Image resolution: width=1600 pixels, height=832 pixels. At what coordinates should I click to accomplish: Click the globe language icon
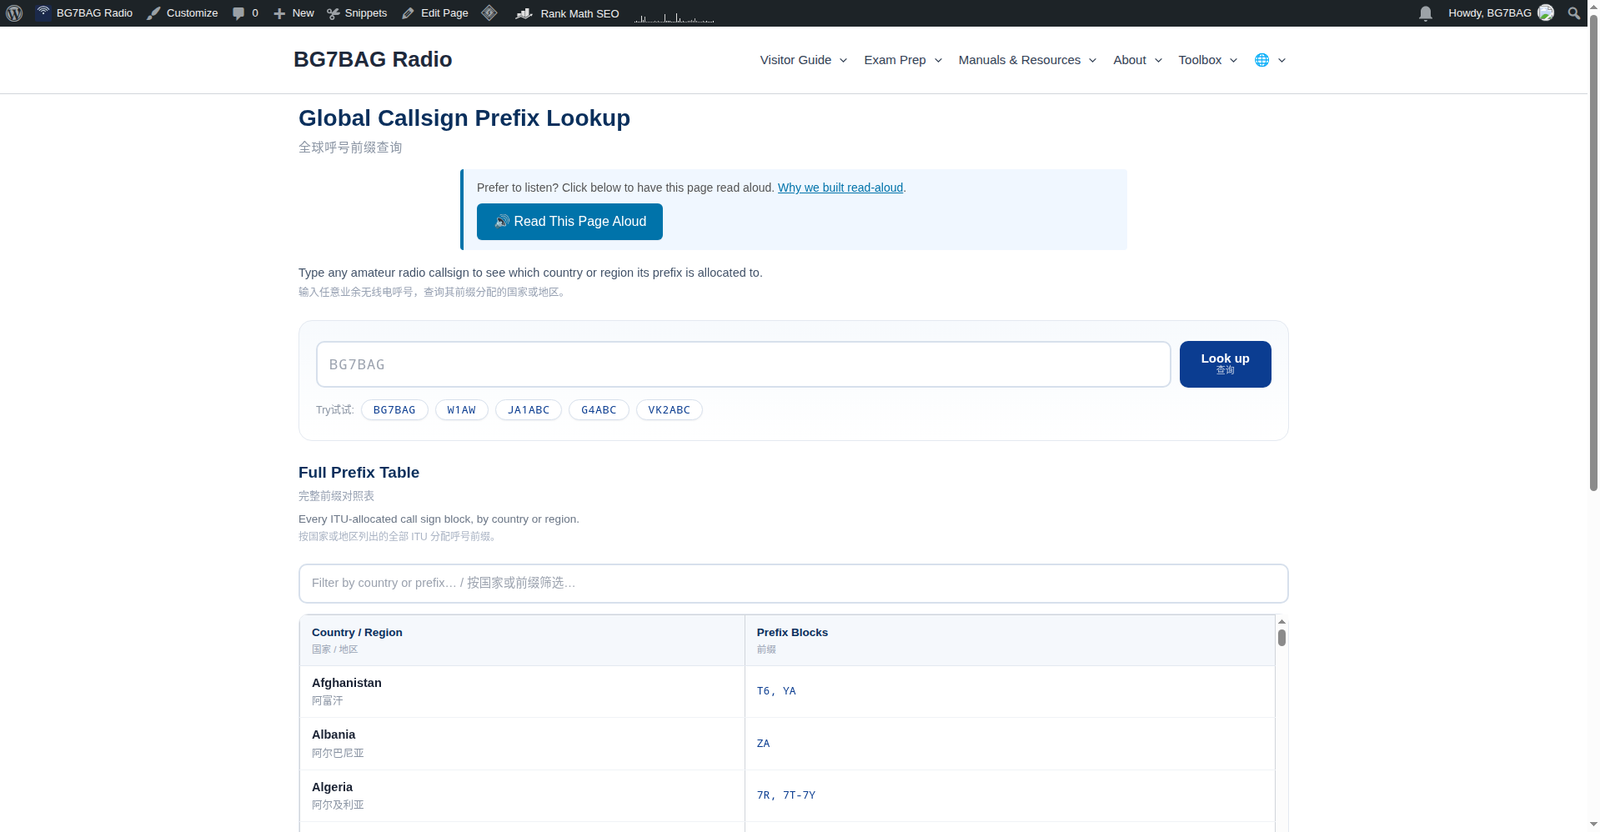[x=1262, y=60]
